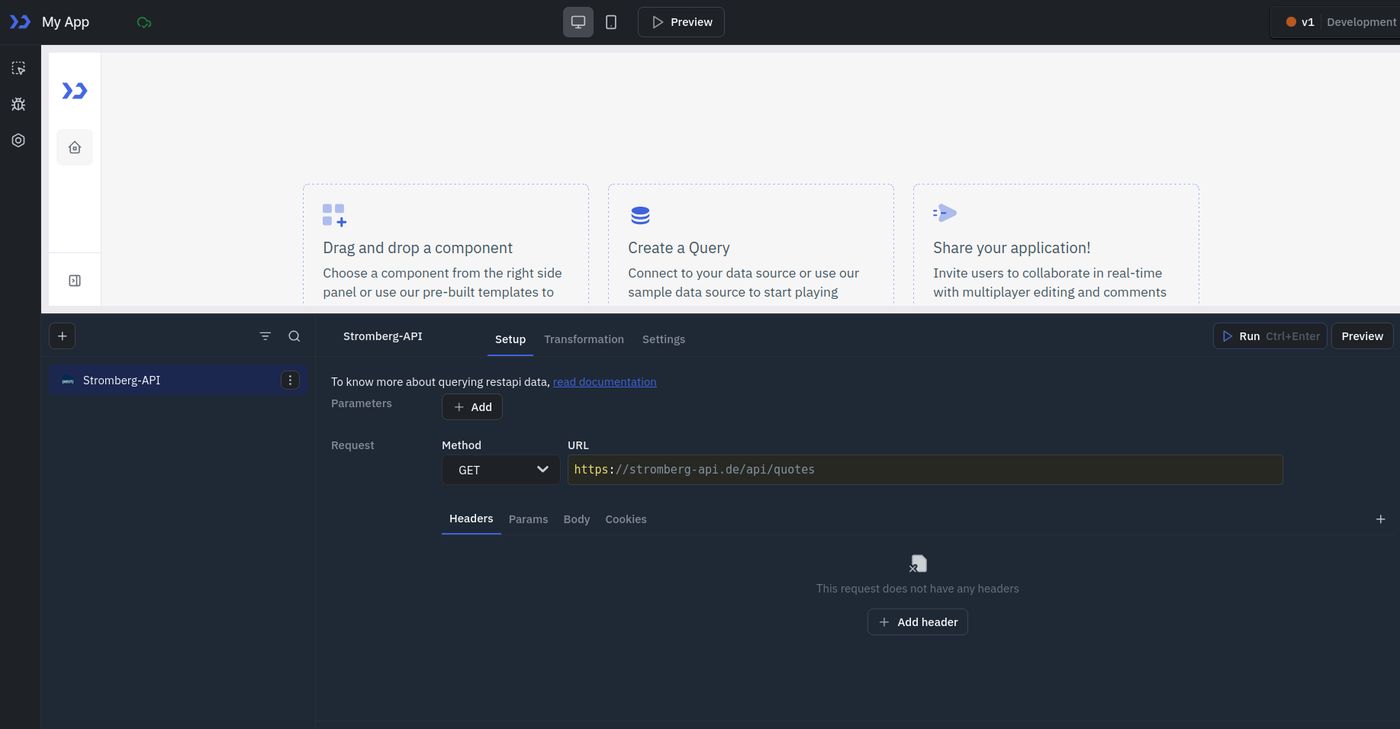Open the v1 version dropdown
This screenshot has height=729, width=1400.
[1303, 22]
